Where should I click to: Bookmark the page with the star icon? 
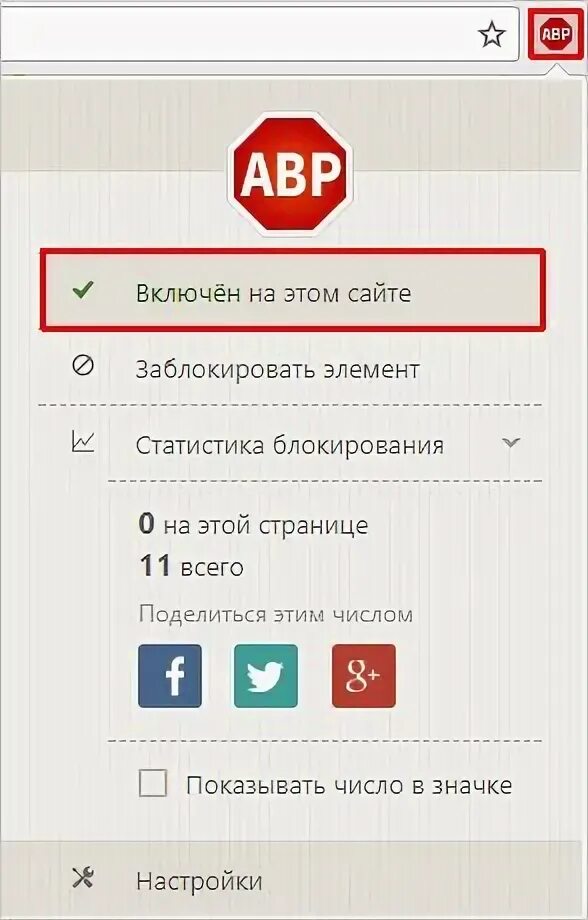(x=491, y=36)
